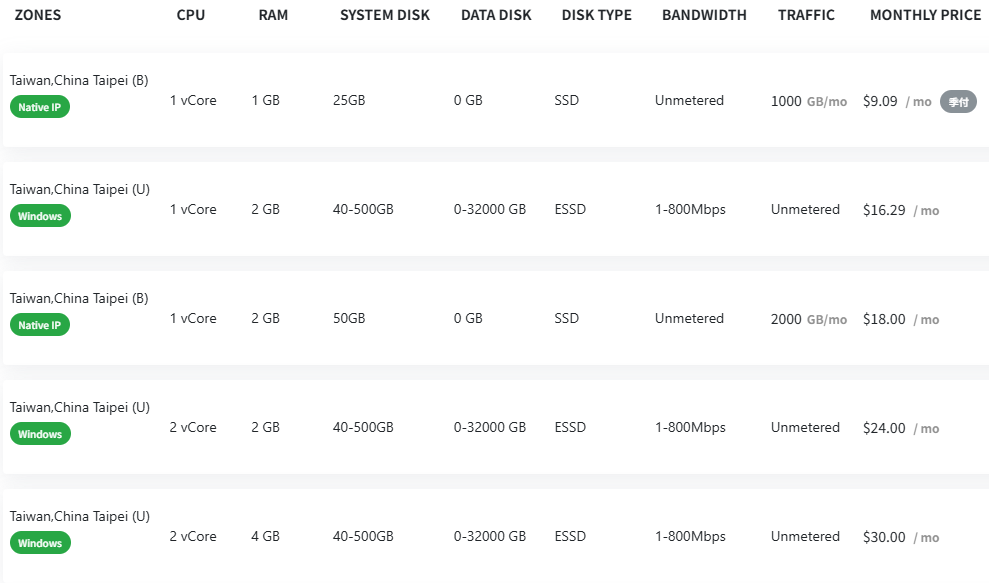989x583 pixels.
Task: Click the ZONES column header
Action: coord(38,15)
